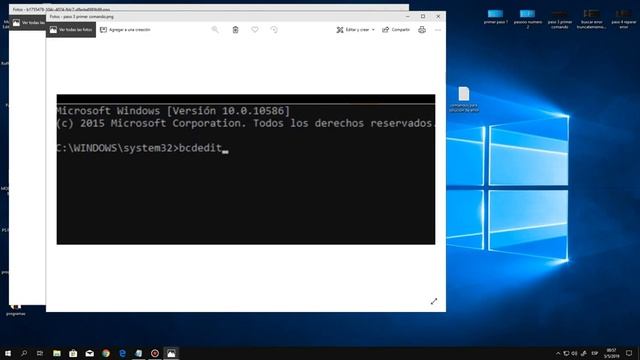Maximize the front Photos window
The width and height of the screenshot is (640, 360).
pyautogui.click(x=423, y=17)
